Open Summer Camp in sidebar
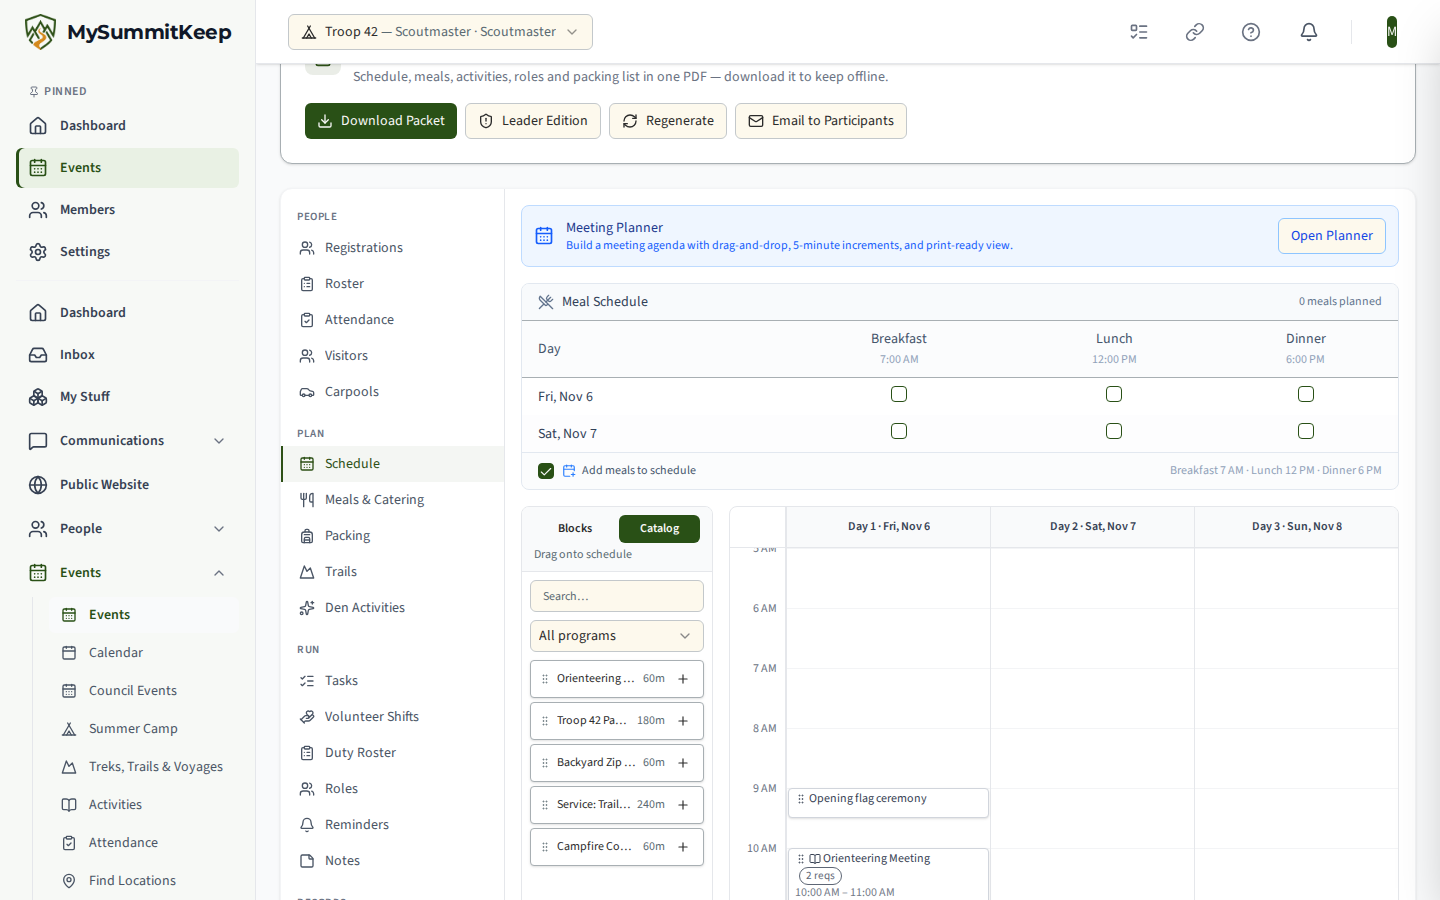Screen dimensions: 1440x900 (144, 729)
